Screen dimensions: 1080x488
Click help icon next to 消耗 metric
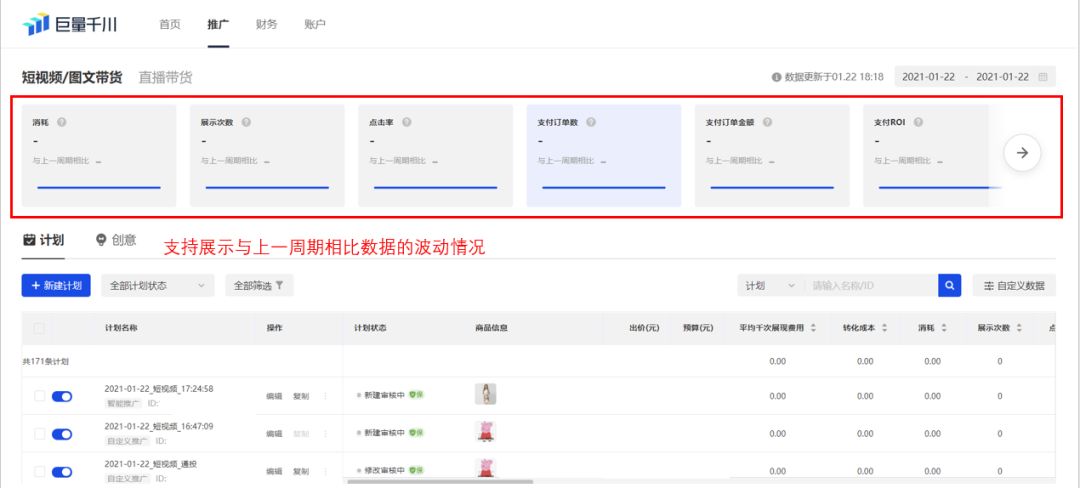click(62, 123)
